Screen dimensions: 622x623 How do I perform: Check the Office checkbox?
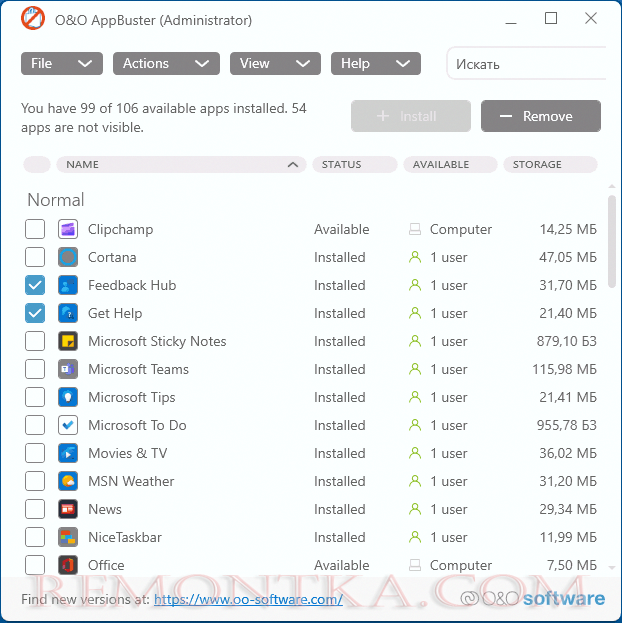[35, 565]
